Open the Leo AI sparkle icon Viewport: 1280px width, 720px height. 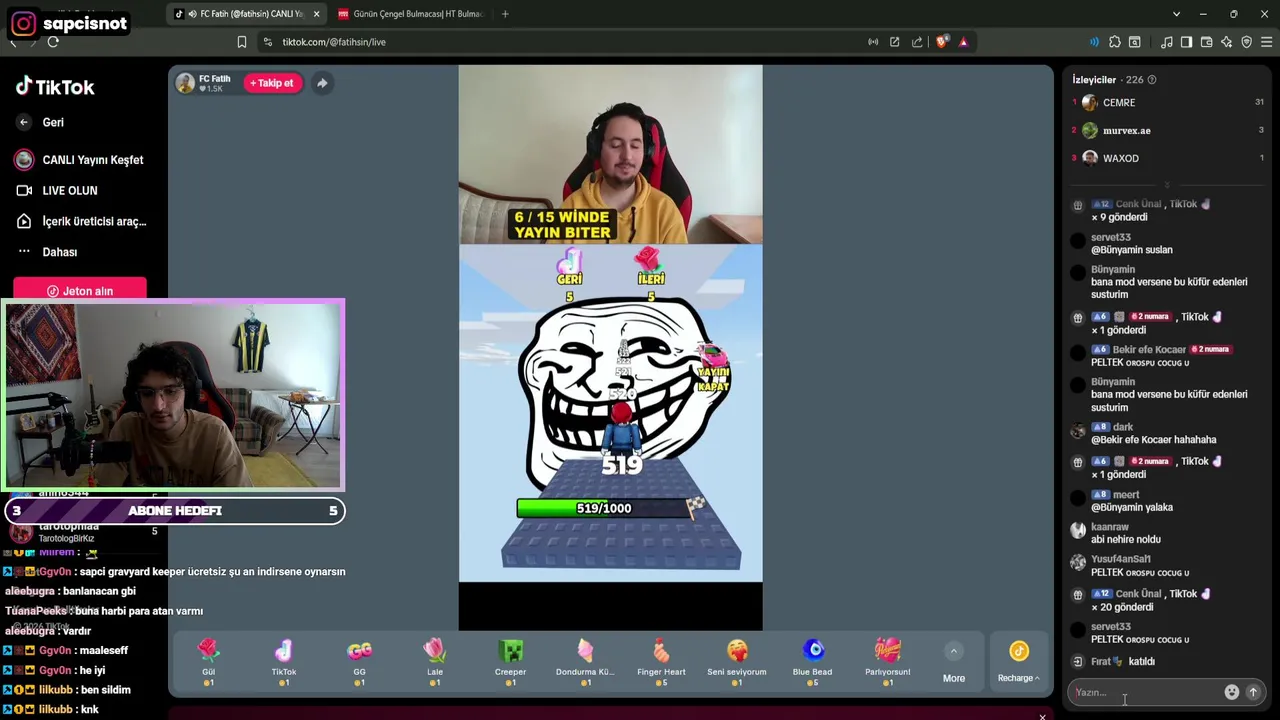point(1226,42)
